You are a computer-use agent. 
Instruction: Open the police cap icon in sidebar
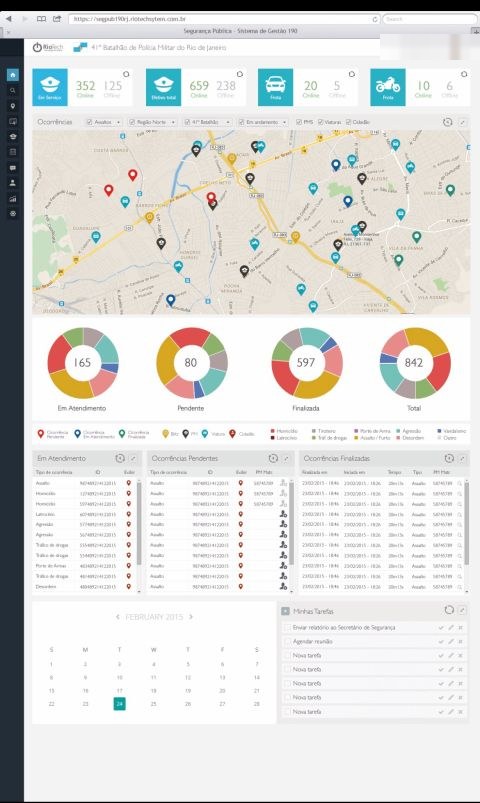click(x=13, y=137)
